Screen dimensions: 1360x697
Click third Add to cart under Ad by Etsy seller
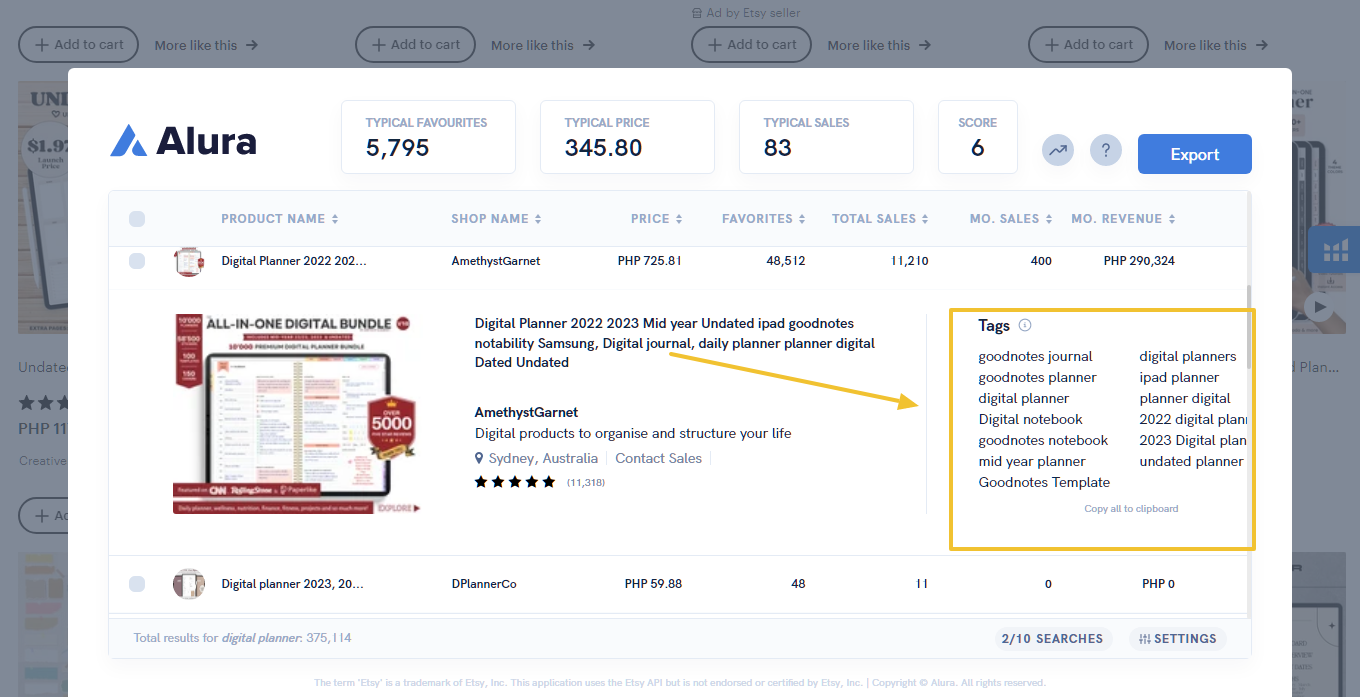pyautogui.click(x=752, y=45)
